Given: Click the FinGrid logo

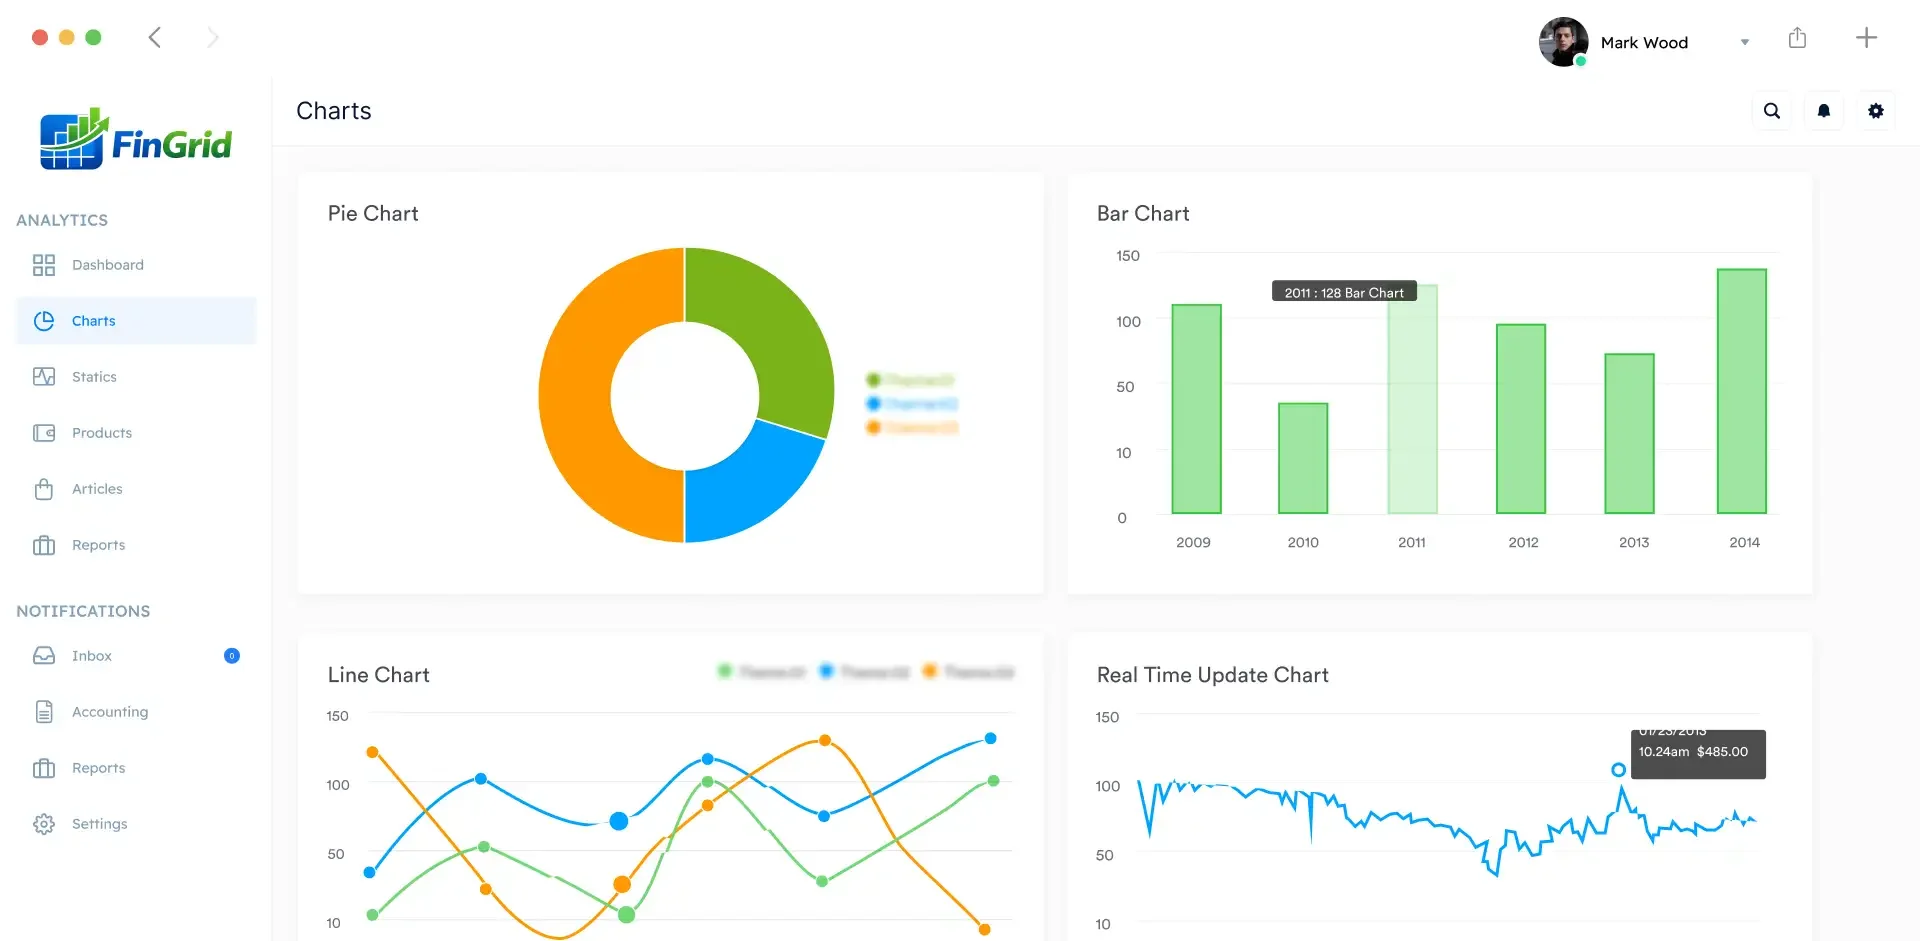Looking at the screenshot, I should [136, 140].
